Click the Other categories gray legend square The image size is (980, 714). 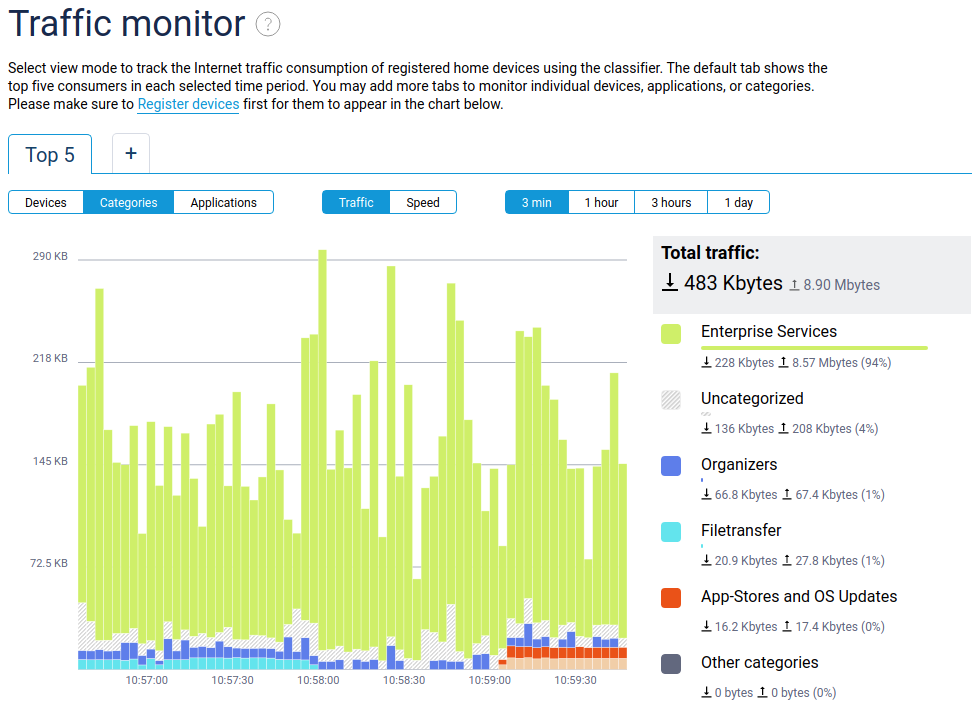pyautogui.click(x=671, y=664)
